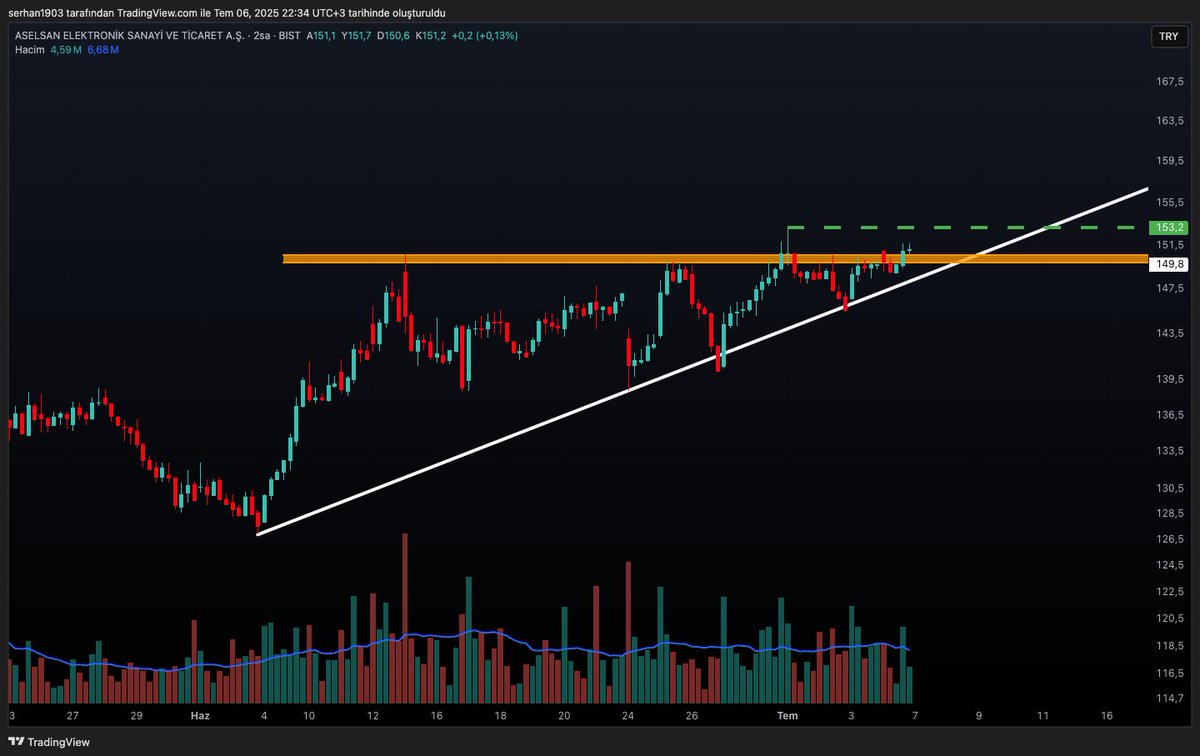1200x756 pixels.
Task: Click the 118,5 price axis label
Action: click(1169, 646)
